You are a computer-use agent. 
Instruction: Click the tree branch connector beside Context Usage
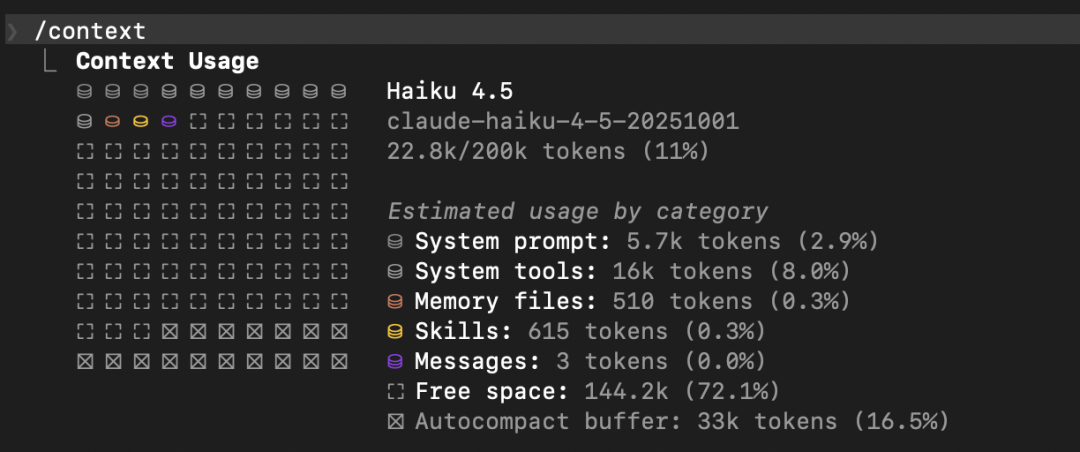(x=50, y=61)
